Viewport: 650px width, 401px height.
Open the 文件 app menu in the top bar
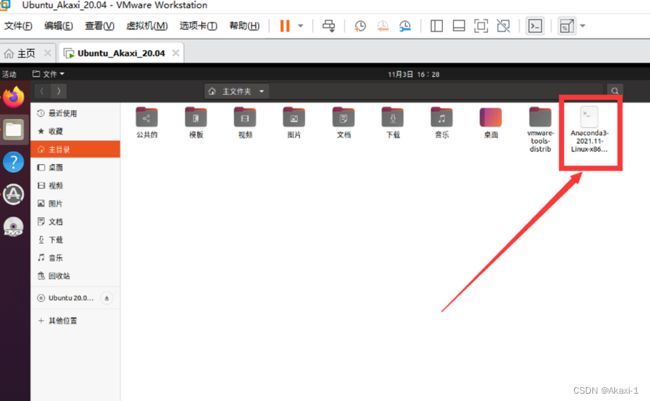(x=49, y=74)
